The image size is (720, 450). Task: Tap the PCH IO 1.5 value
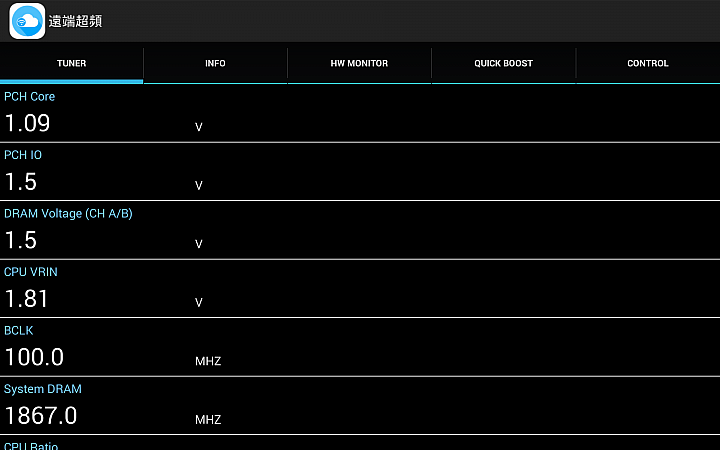[x=21, y=181]
